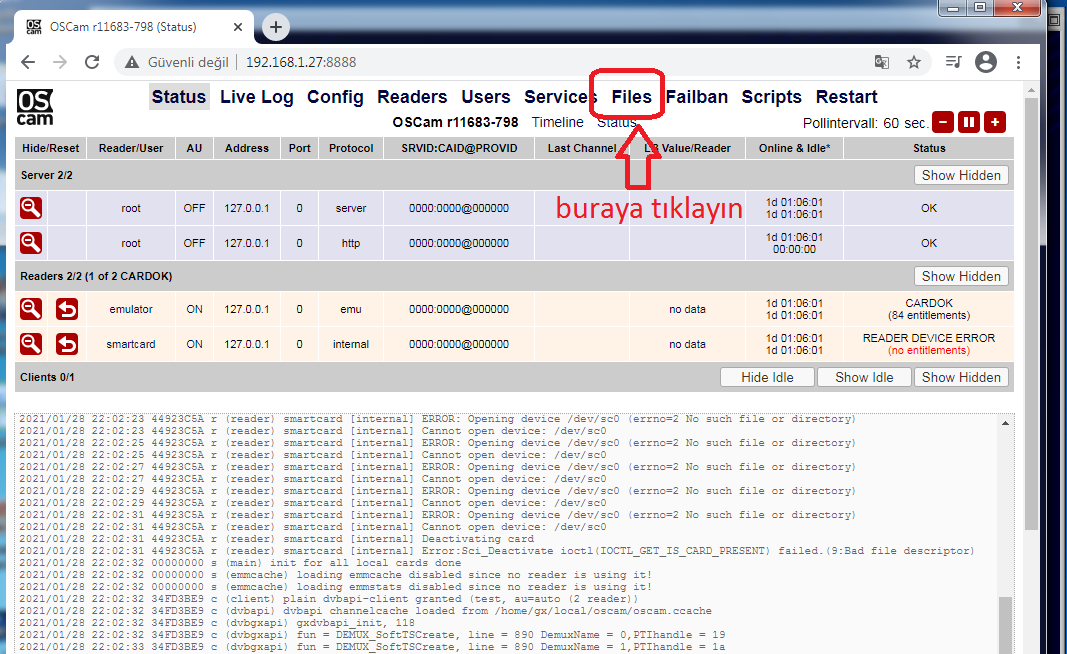Click the OSCam logo
Image resolution: width=1067 pixels, height=654 pixels.
point(35,108)
